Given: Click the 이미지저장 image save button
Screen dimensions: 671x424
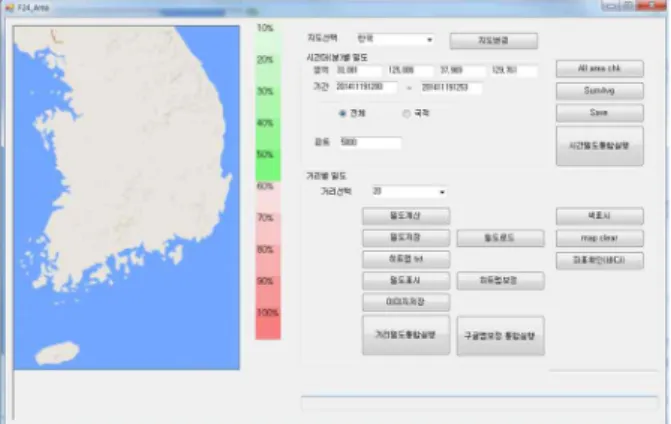Looking at the screenshot, I should pyautogui.click(x=406, y=302).
